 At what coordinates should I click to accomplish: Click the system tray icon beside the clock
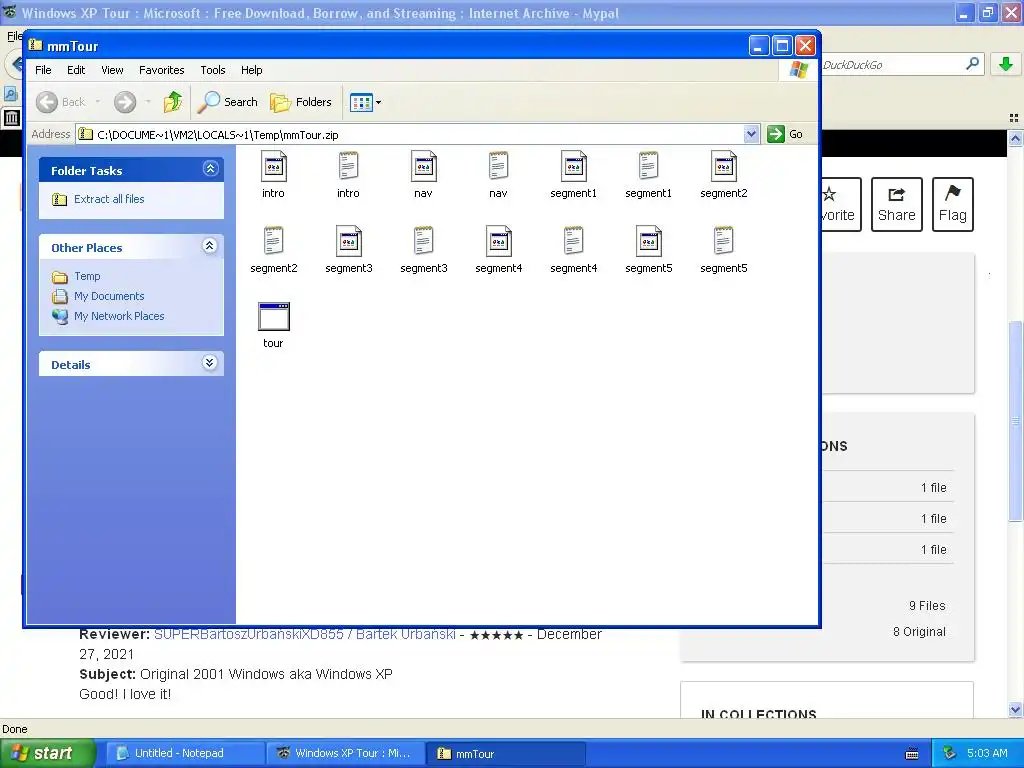[950, 753]
